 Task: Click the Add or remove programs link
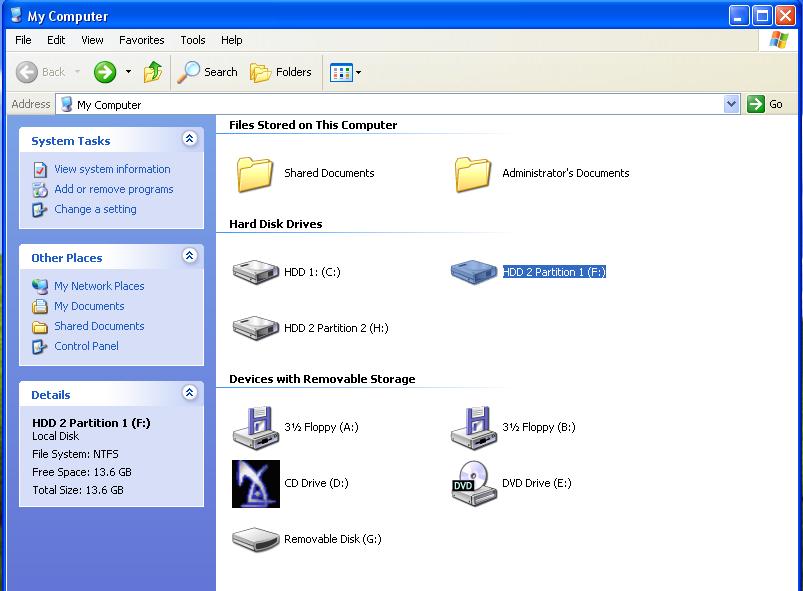coord(113,189)
